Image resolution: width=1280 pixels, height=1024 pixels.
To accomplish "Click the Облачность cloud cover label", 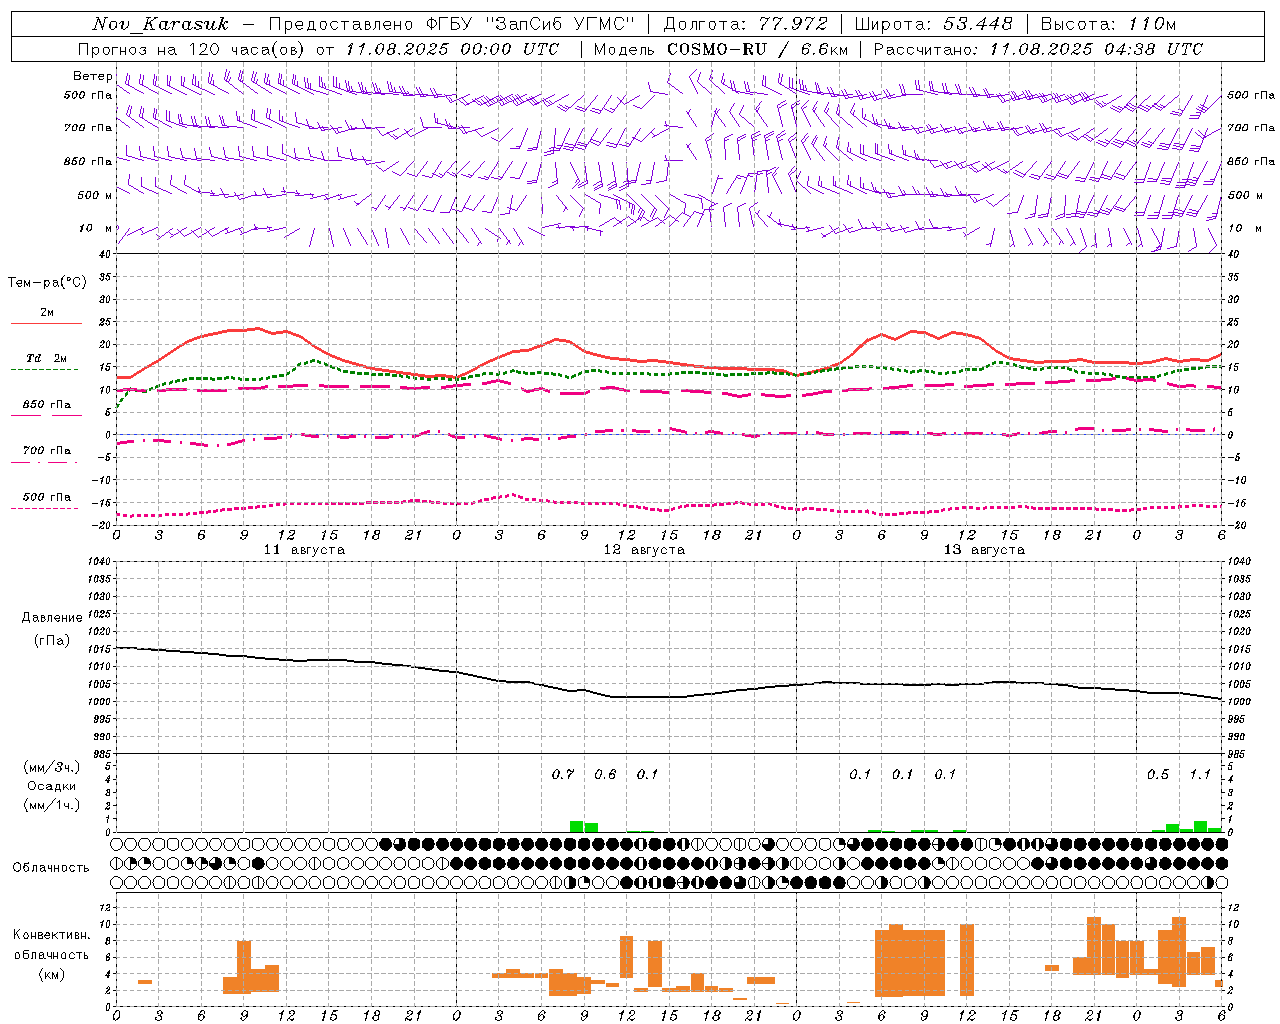I will 51,868.
